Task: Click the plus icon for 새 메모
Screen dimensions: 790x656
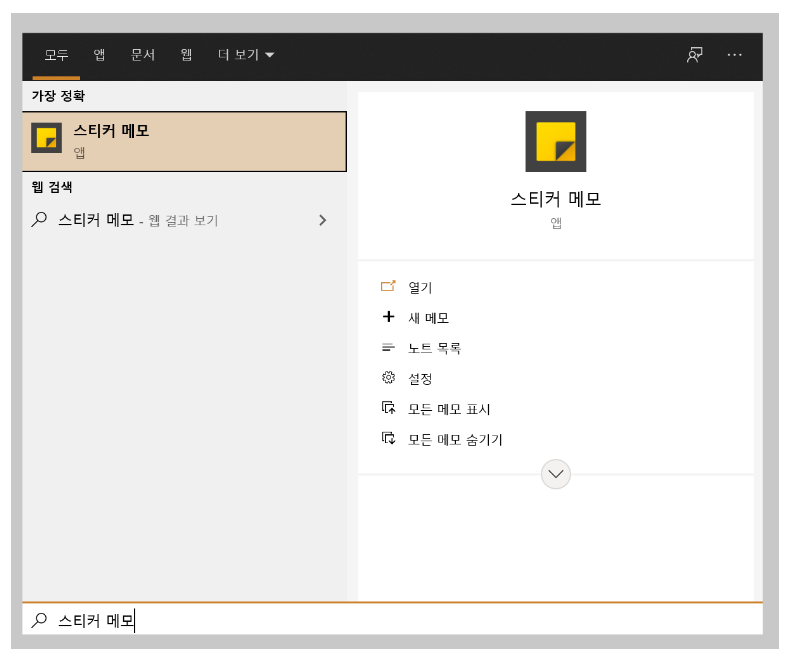Action: click(x=388, y=317)
